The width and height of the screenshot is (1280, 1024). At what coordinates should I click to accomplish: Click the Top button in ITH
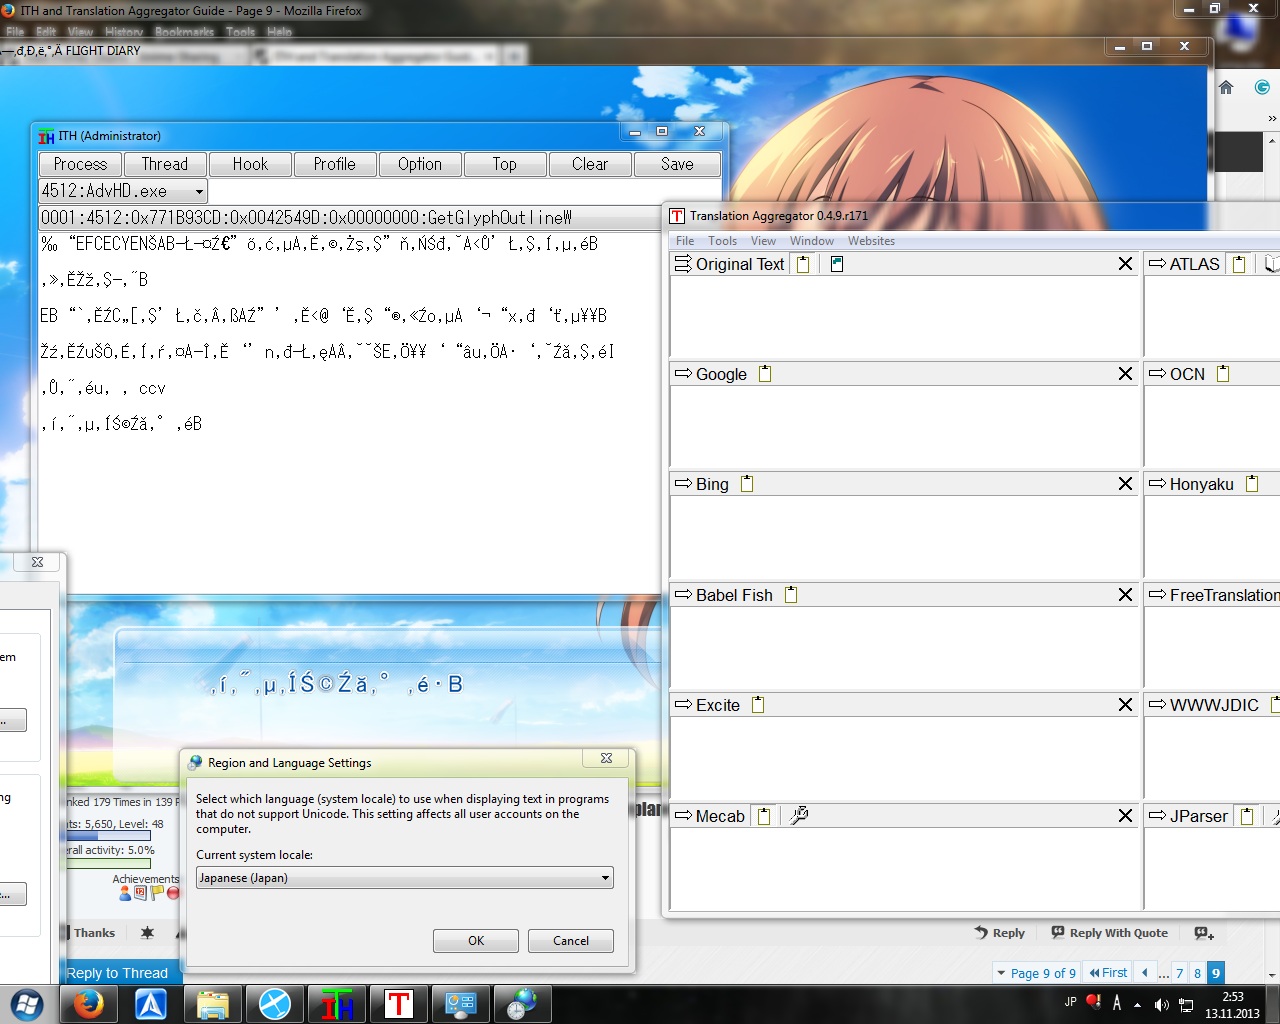tap(505, 164)
